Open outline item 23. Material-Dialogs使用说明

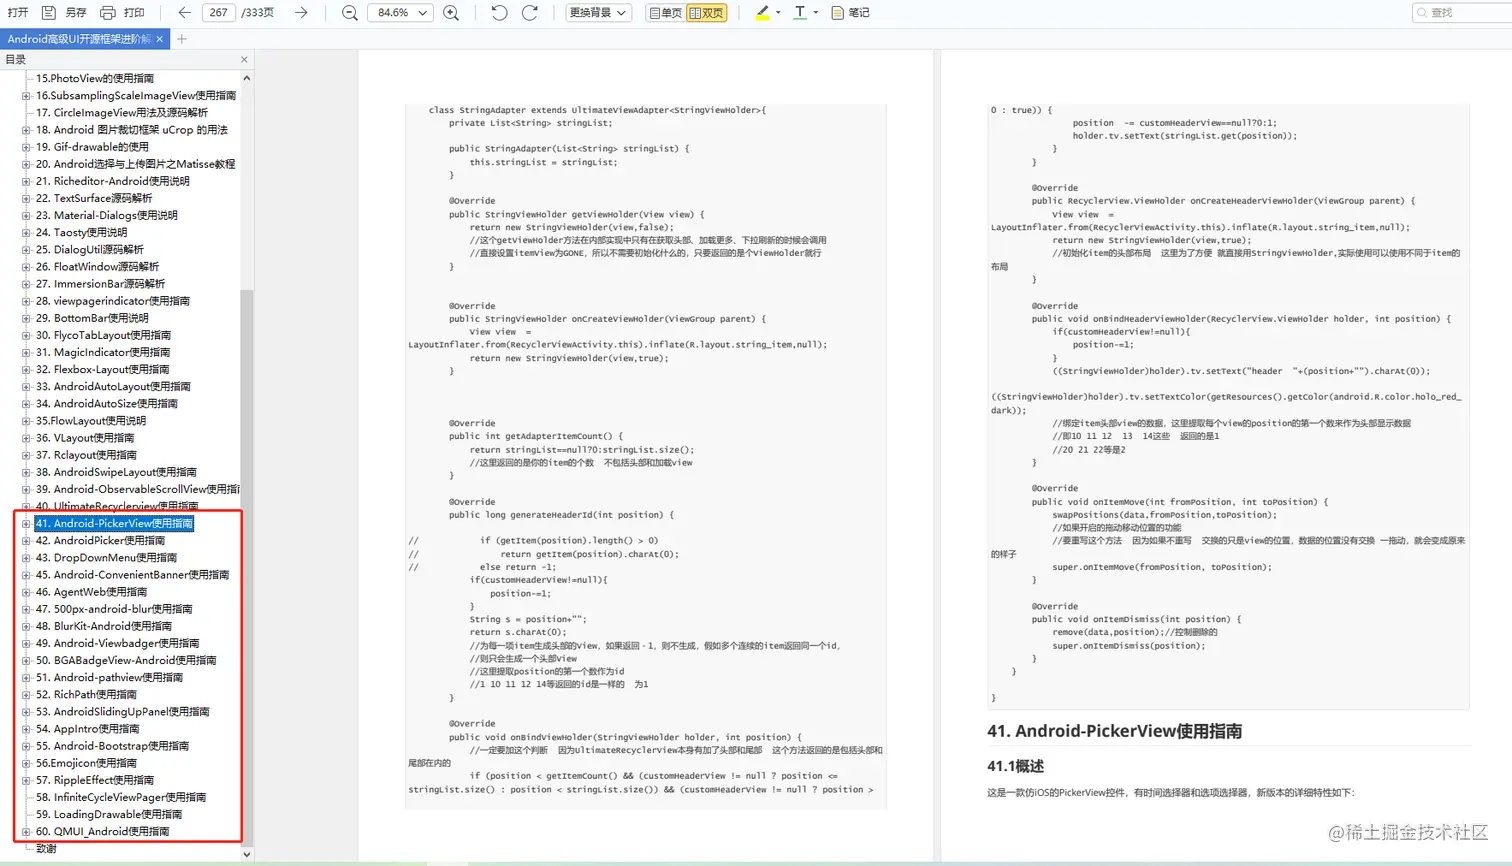tap(106, 215)
